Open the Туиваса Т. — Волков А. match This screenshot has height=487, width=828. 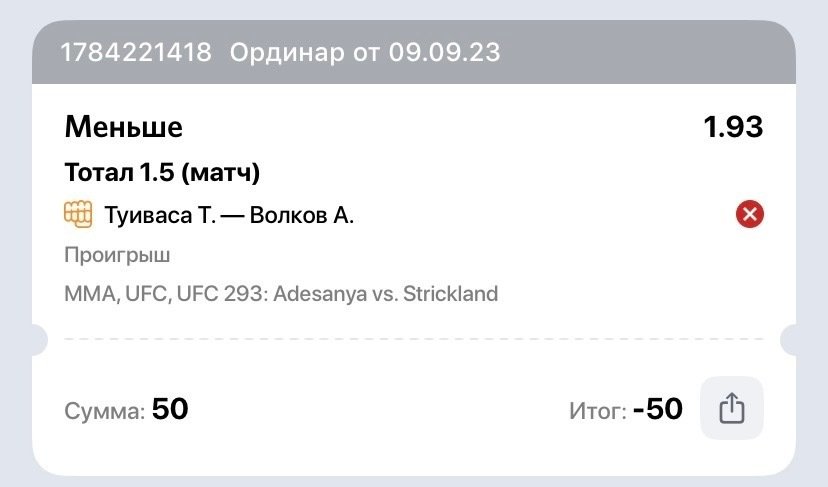coord(229,215)
